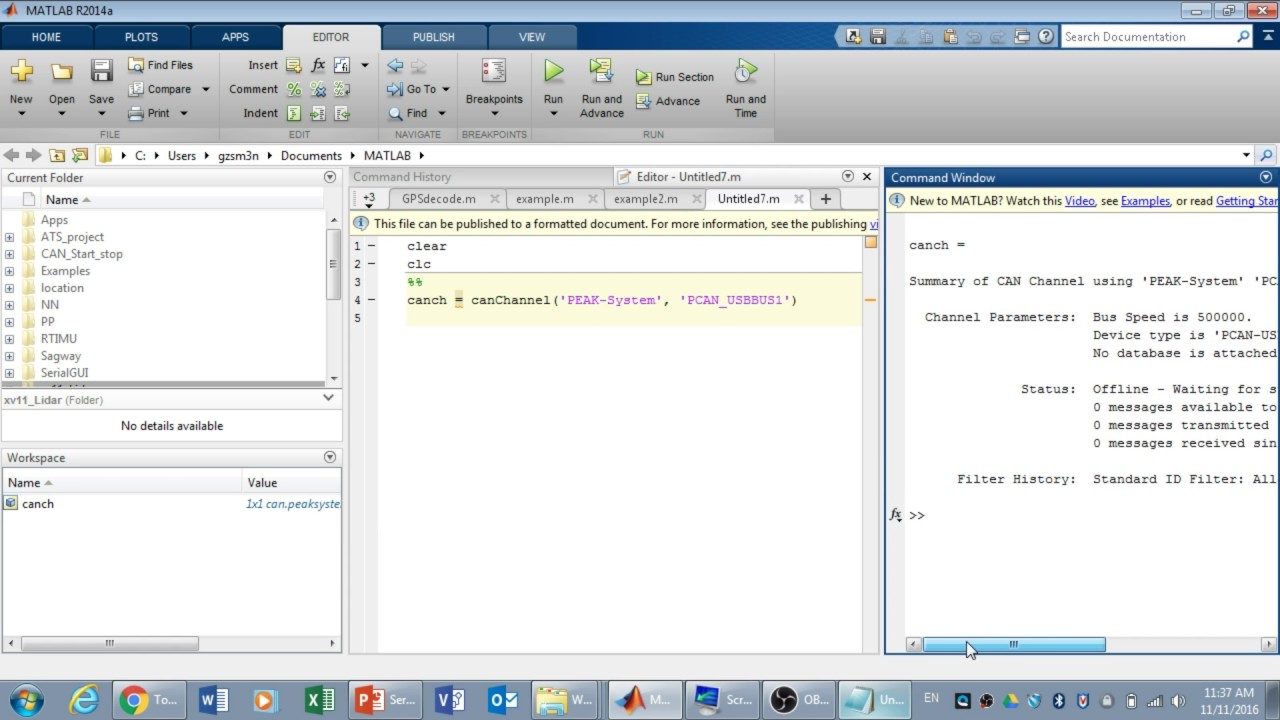Click Run and Time icon
This screenshot has width=1280, height=720.
pos(745,71)
